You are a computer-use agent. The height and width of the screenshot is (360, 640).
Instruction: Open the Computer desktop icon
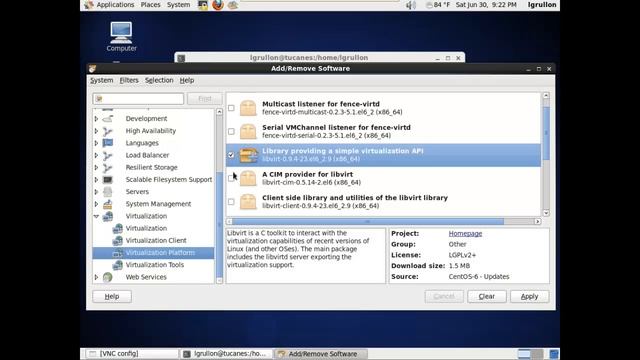pos(121,37)
